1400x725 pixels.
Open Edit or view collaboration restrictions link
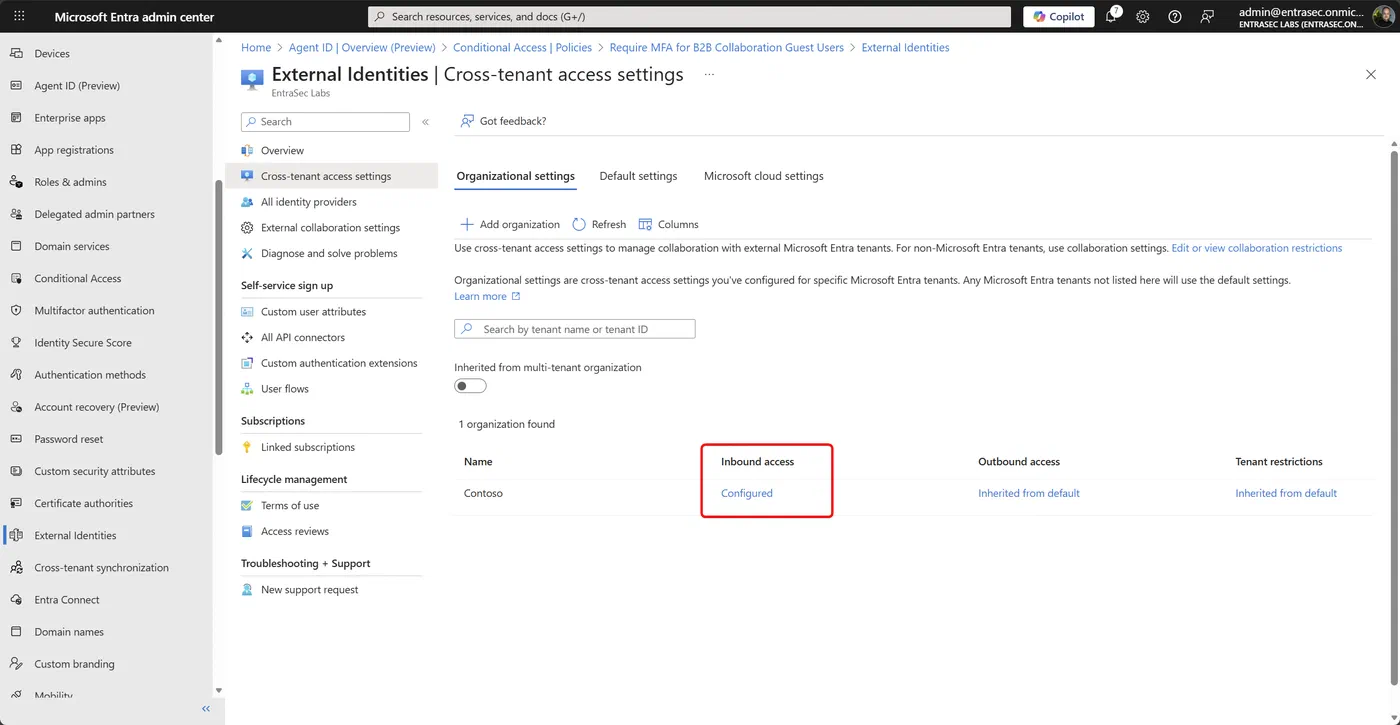click(x=1257, y=248)
